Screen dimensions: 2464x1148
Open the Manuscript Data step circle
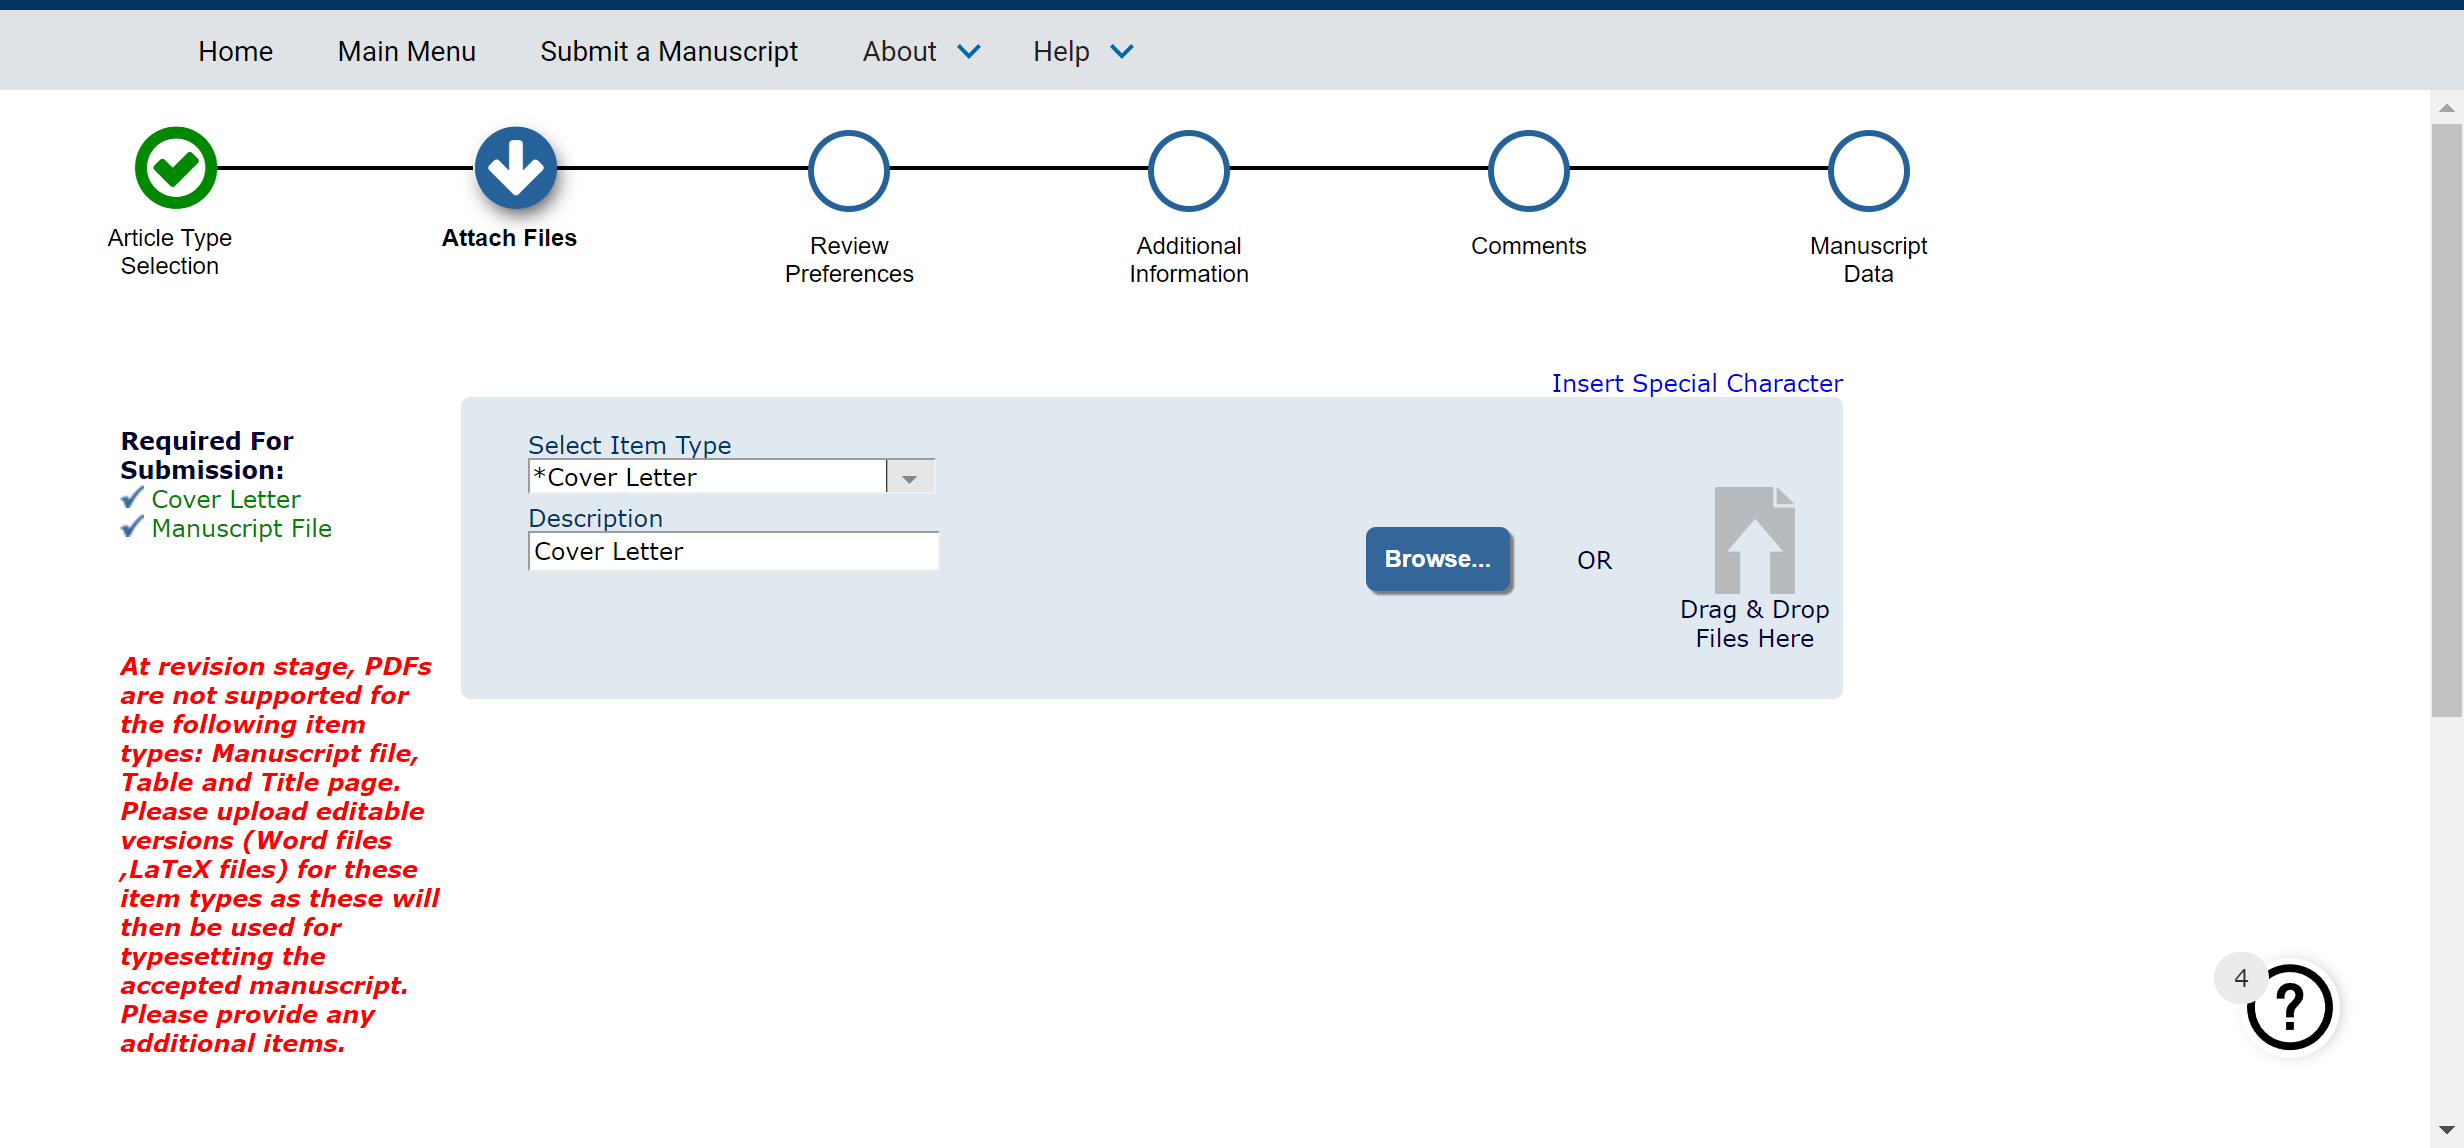[x=1868, y=171]
